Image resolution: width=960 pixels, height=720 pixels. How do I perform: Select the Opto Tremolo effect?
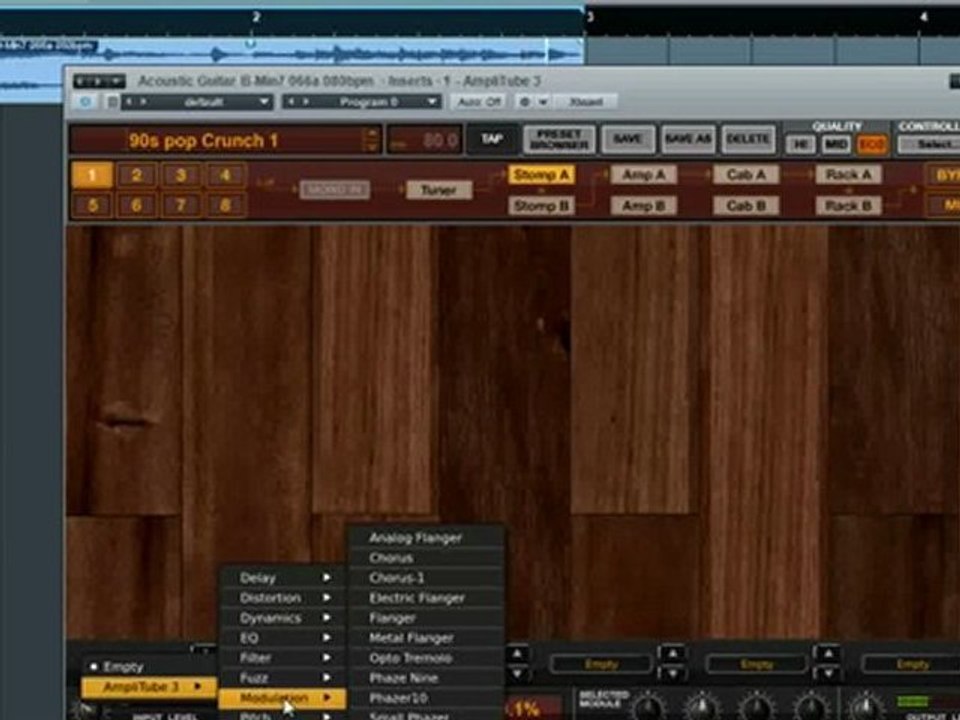[x=427, y=658]
